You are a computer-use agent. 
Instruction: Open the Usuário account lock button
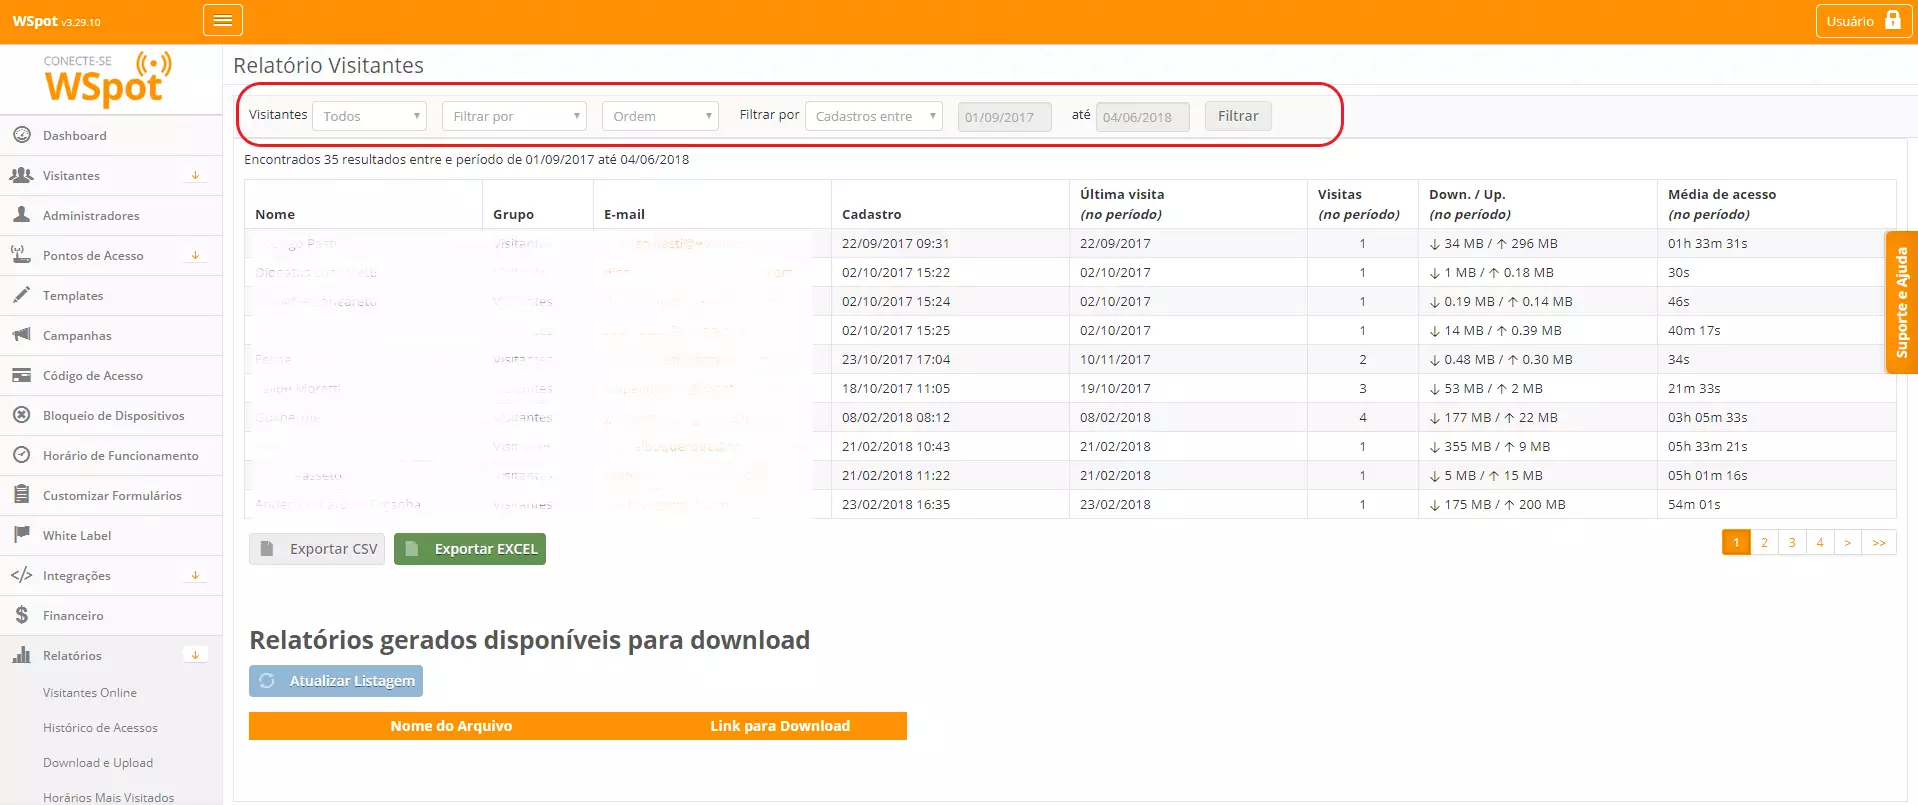click(x=1863, y=21)
